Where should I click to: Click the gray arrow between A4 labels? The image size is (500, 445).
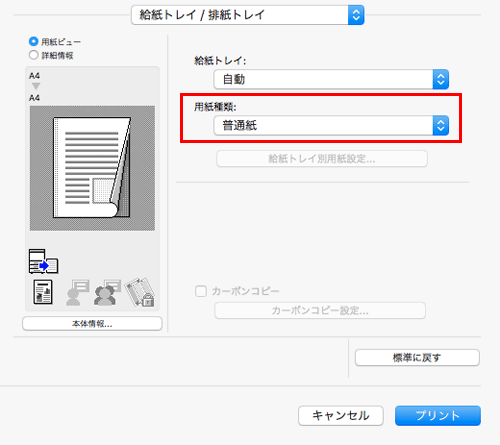(x=36, y=86)
